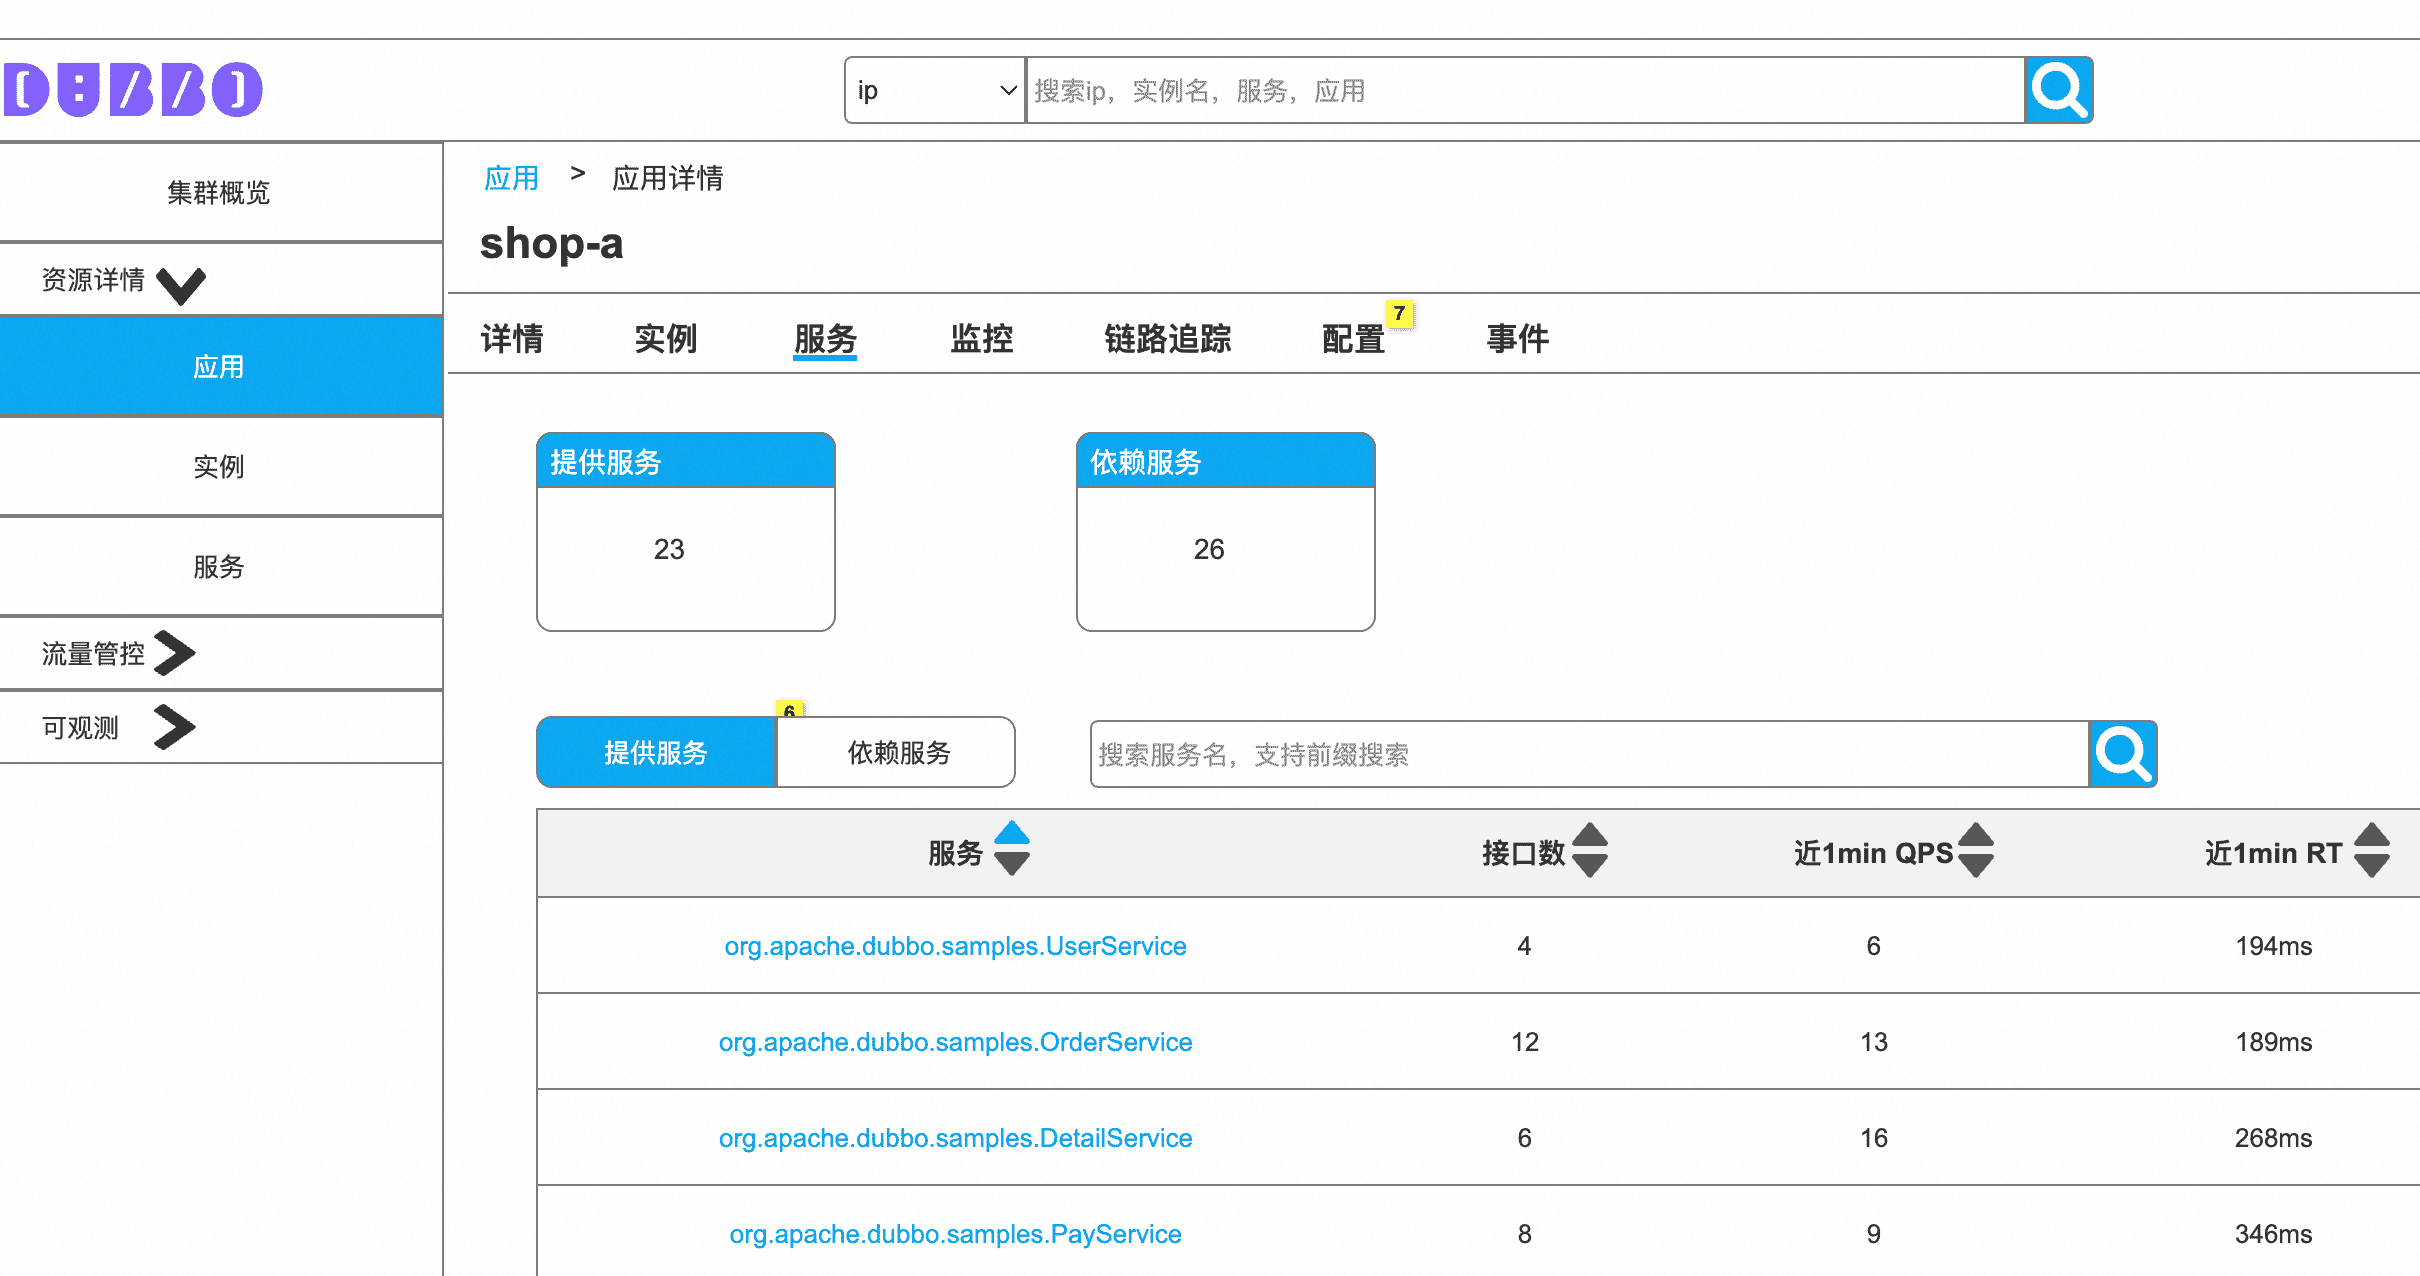
Task: Click the Dubbo logo
Action: coord(133,90)
